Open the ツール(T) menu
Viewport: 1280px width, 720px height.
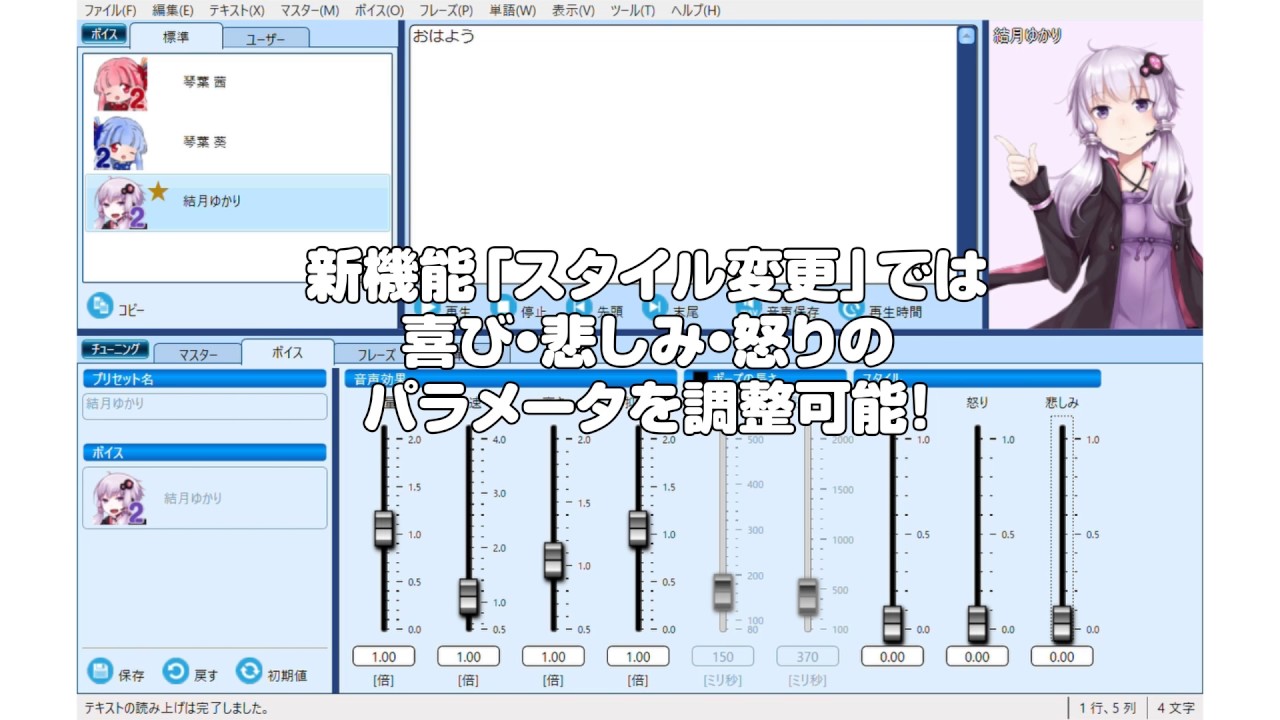[632, 10]
